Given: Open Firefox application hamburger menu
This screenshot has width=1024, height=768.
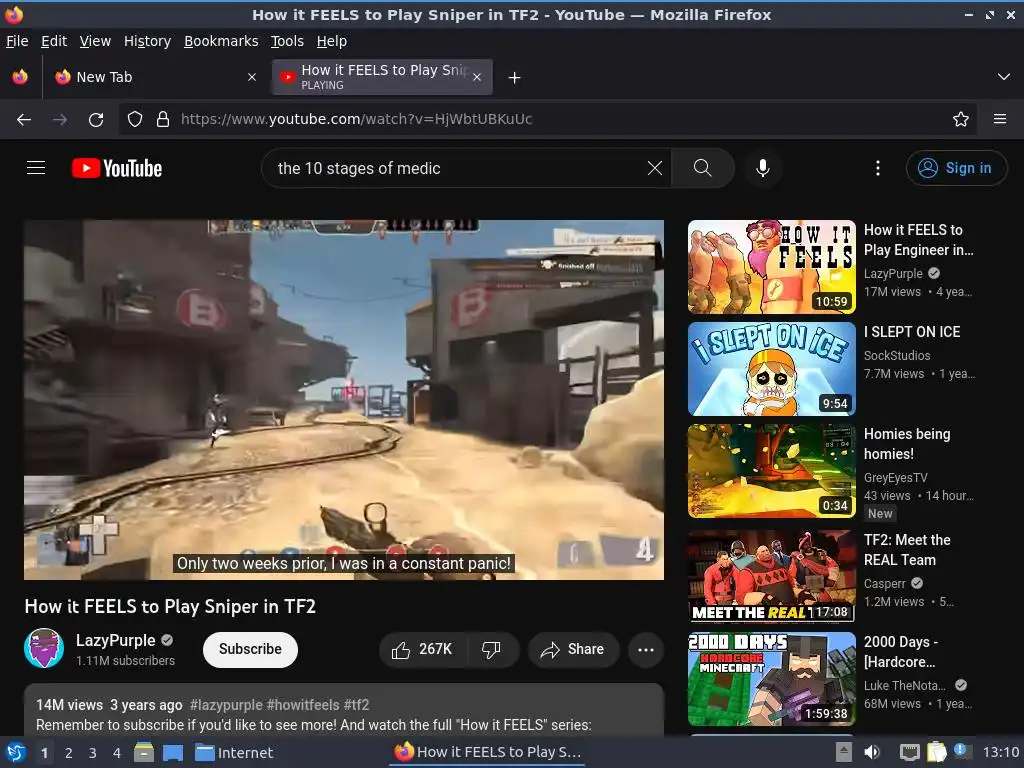Looking at the screenshot, I should click(1000, 119).
